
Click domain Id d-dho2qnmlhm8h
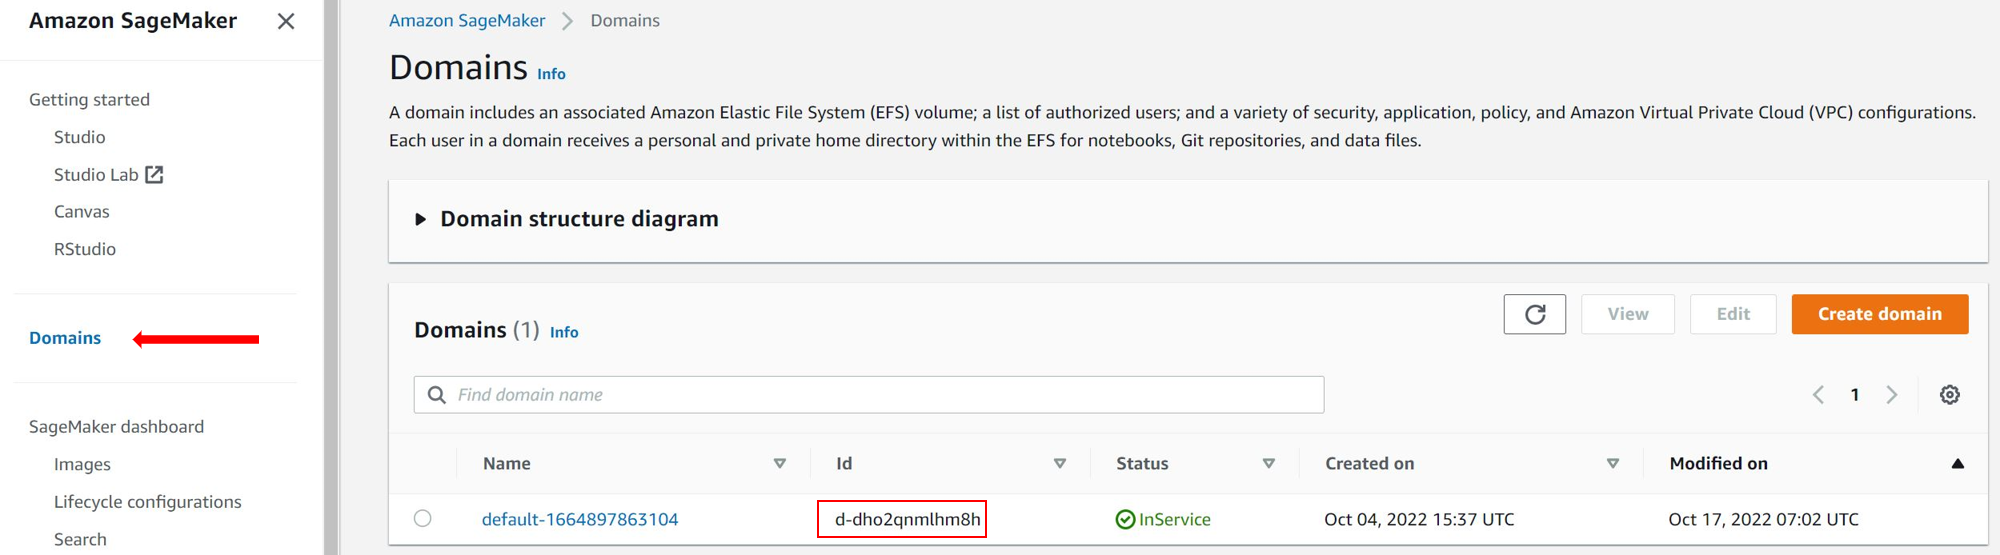pos(908,519)
